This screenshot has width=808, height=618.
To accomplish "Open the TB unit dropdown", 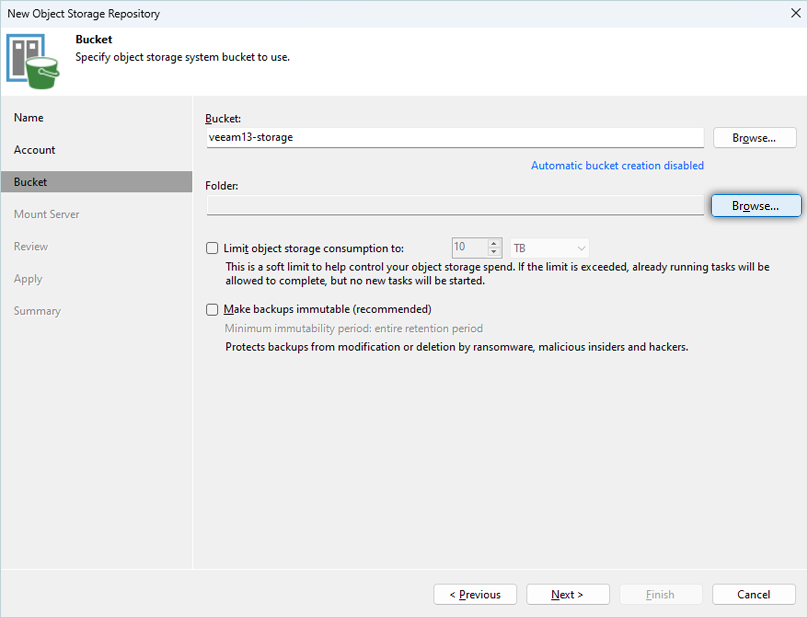I will point(549,248).
